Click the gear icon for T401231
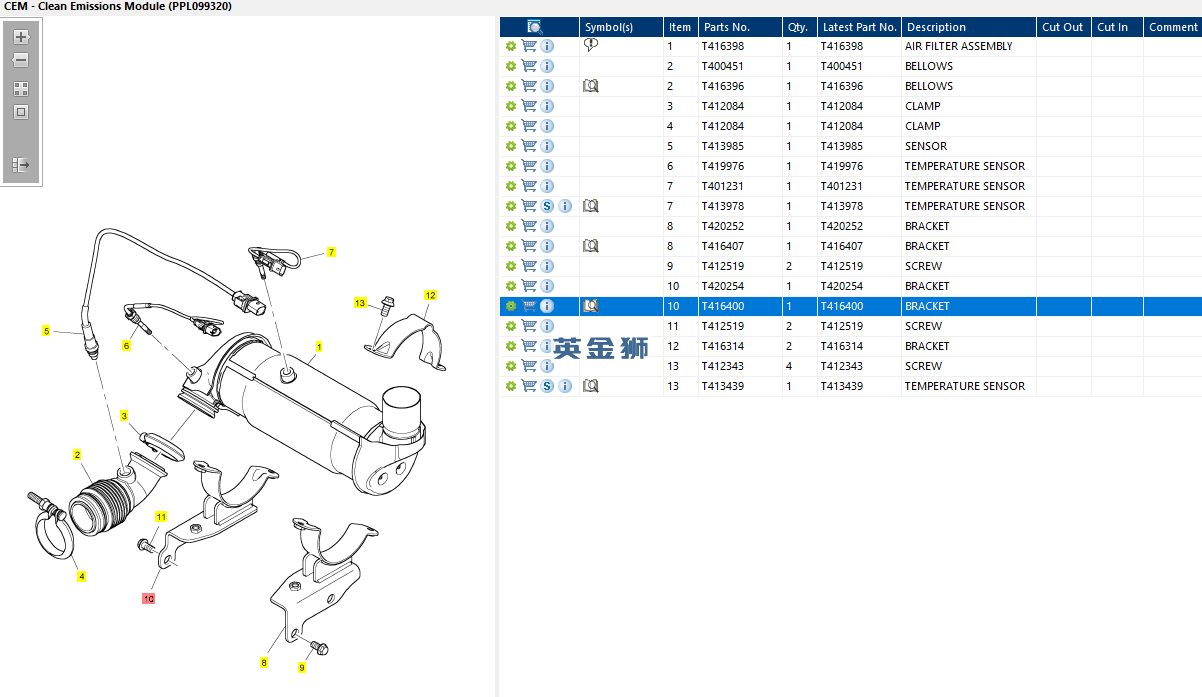The width and height of the screenshot is (1202, 697). tap(511, 186)
